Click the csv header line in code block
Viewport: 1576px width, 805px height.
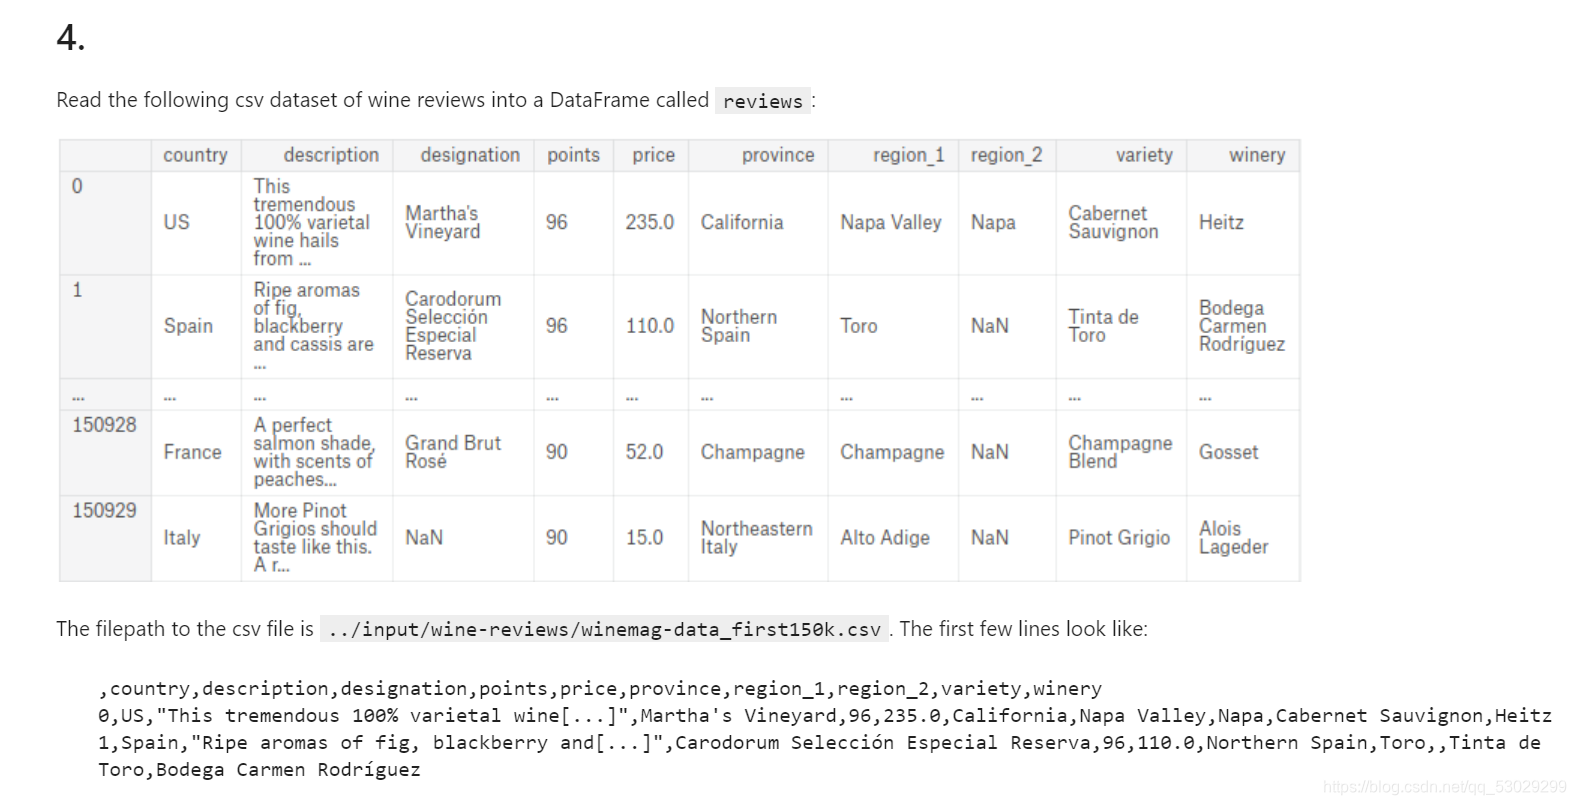600,689
